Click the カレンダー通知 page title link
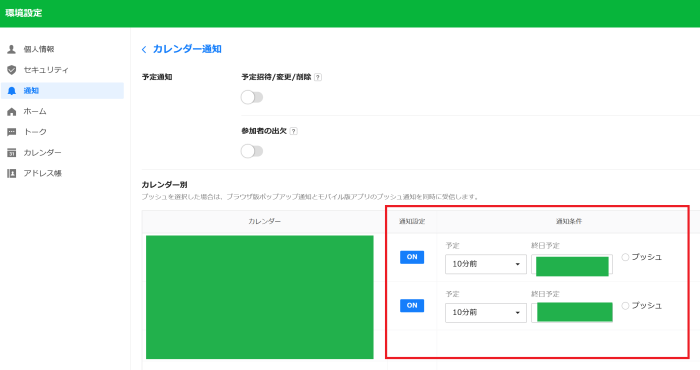Image resolution: width=700 pixels, height=370 pixels. point(187,49)
